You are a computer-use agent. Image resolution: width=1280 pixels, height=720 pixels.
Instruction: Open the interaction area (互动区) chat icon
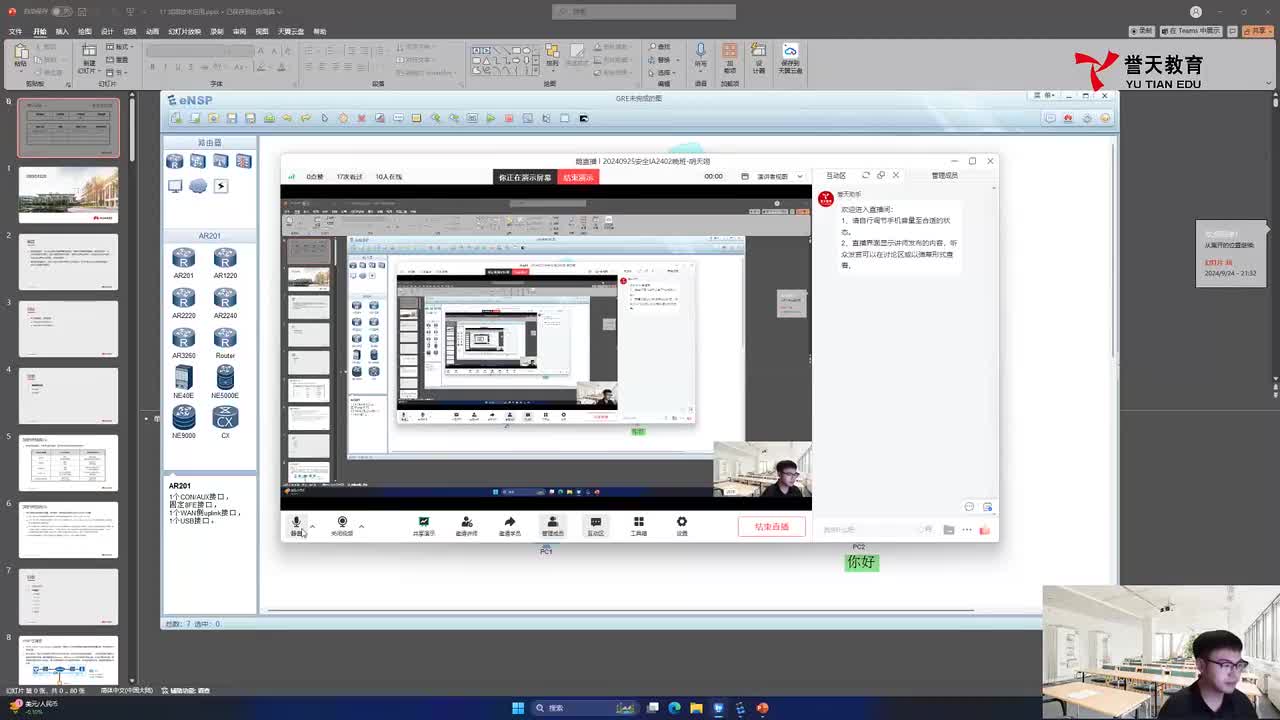coord(596,526)
